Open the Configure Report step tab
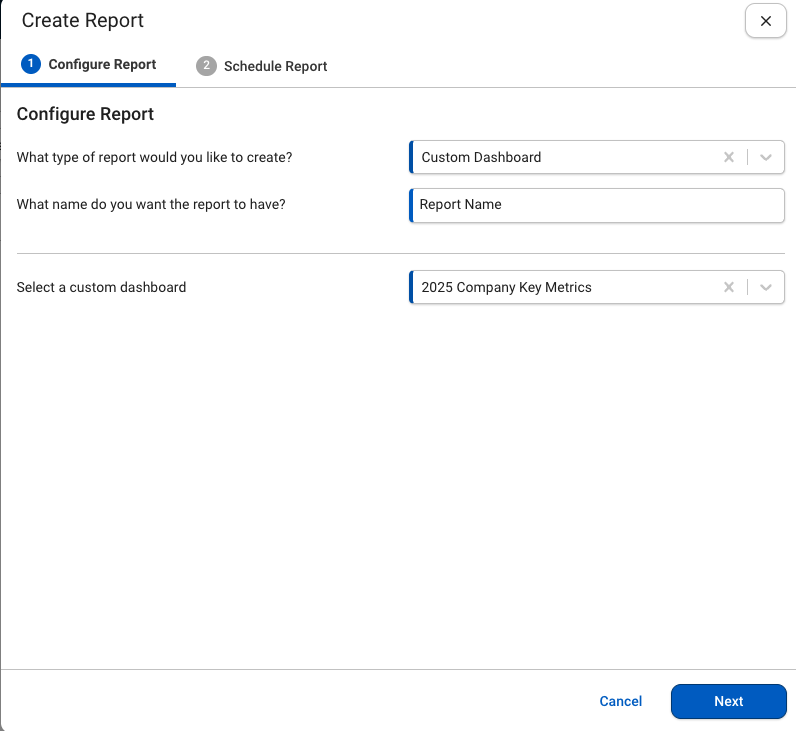The width and height of the screenshot is (796, 731). 88,64
